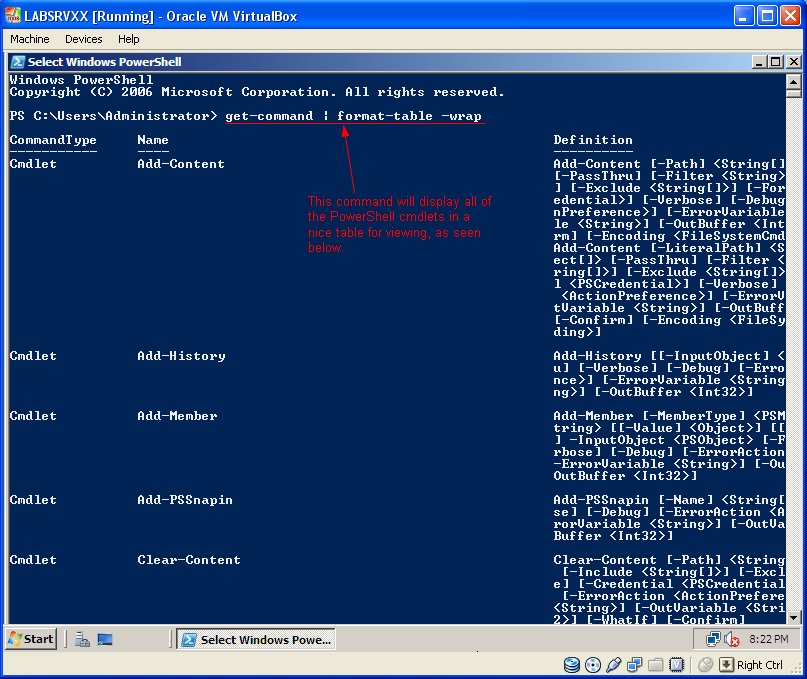Click the Clear-Content name cell
The image size is (807, 679).
pos(189,560)
